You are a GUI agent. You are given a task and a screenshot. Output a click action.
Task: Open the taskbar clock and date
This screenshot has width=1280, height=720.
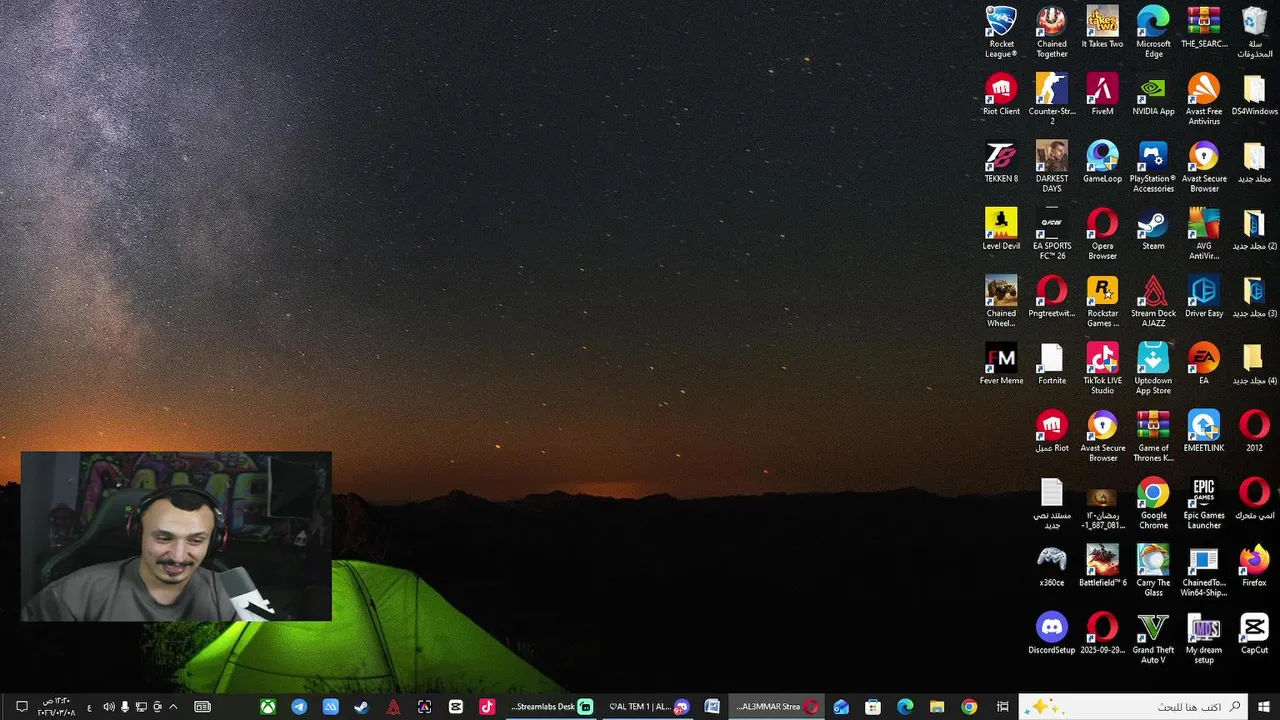[x=56, y=707]
